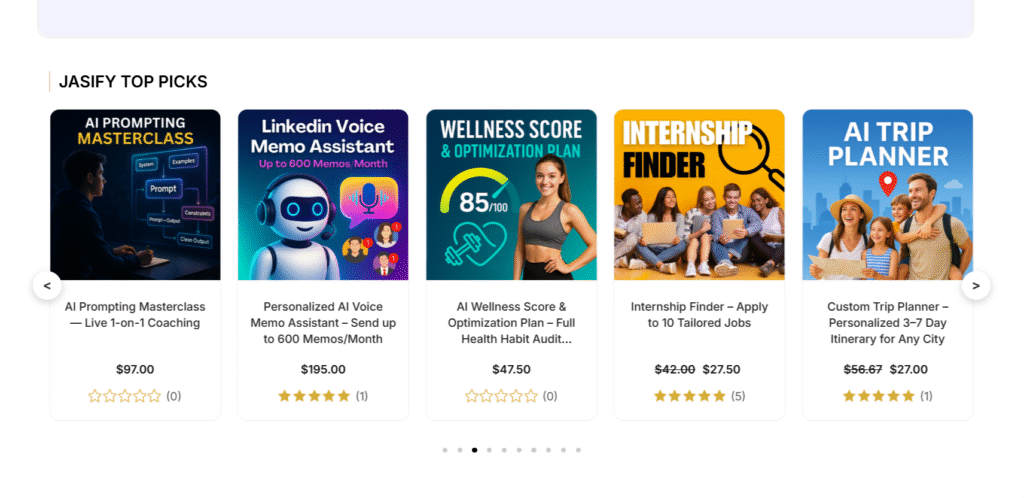The height and width of the screenshot is (498, 1024).
Task: Open Personalized AI Voice Memo Assistant link
Action: coord(323,322)
